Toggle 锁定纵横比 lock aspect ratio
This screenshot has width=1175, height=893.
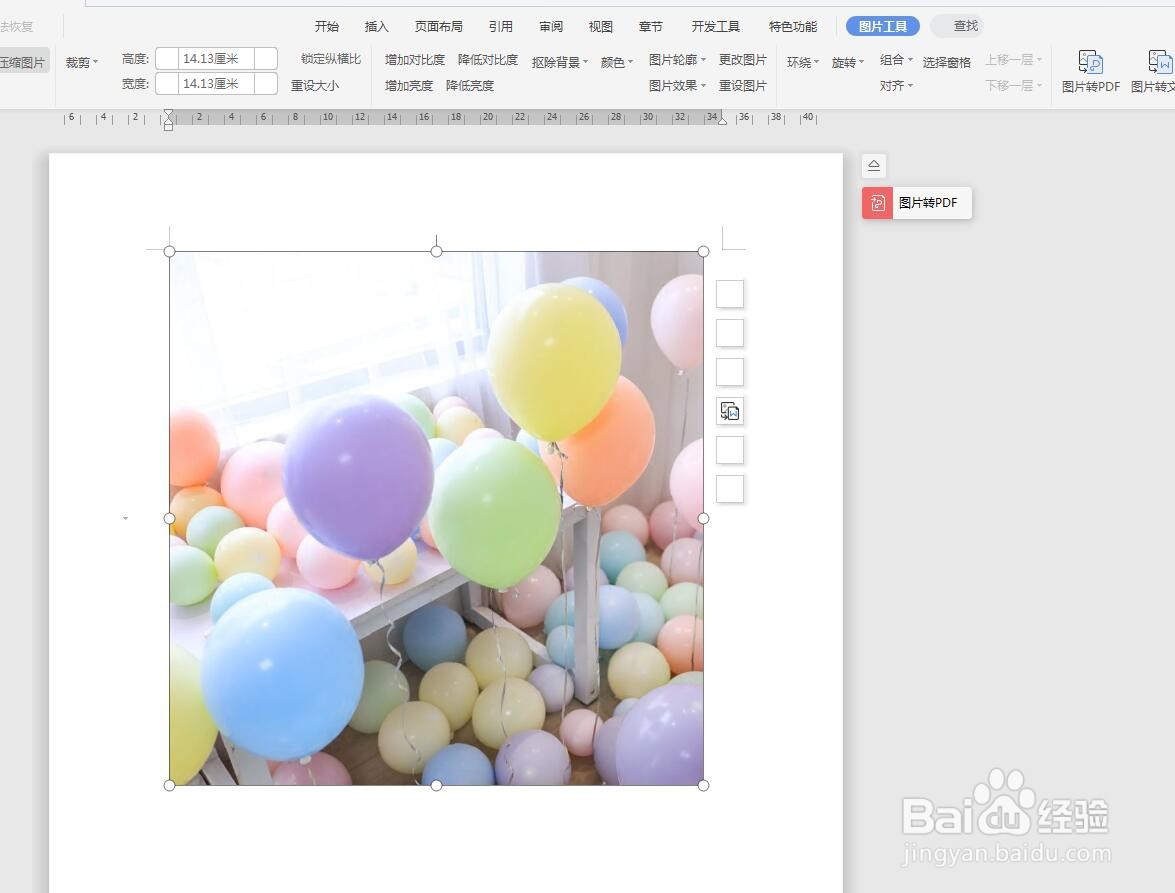tap(331, 59)
